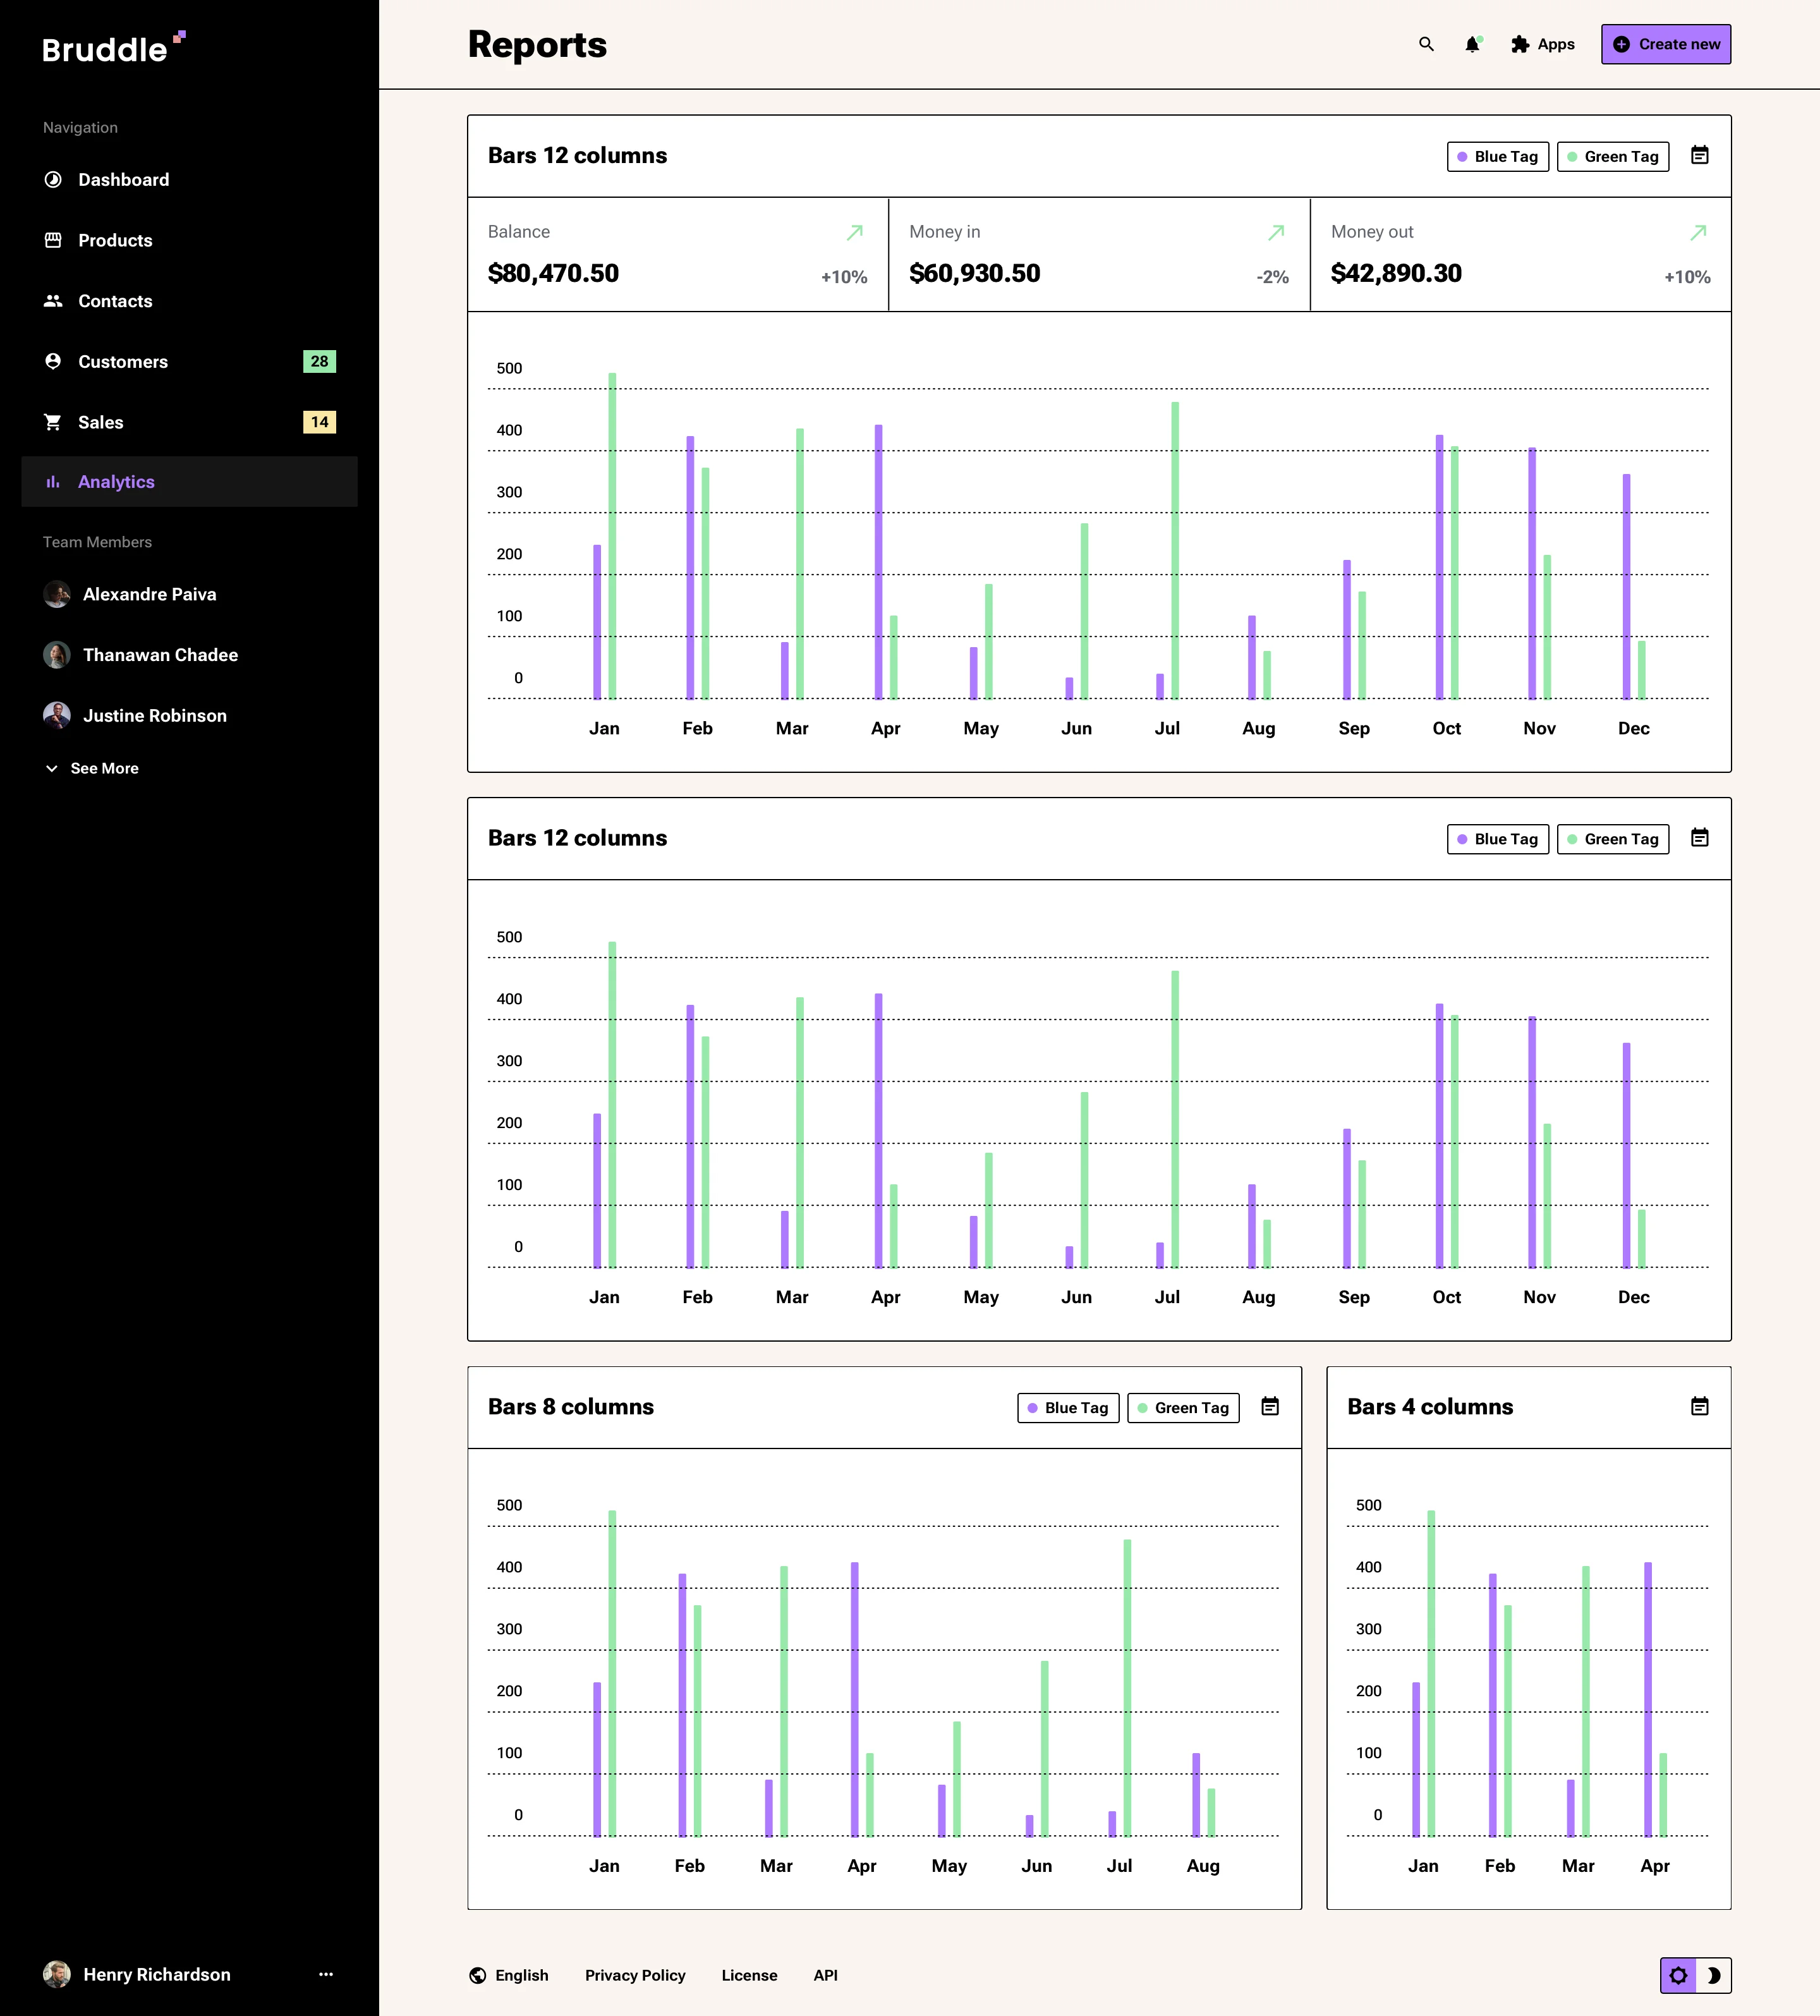Screen dimensions: 1820x2016
Task: Open the Privacy Policy link
Action: pyautogui.click(x=635, y=1975)
